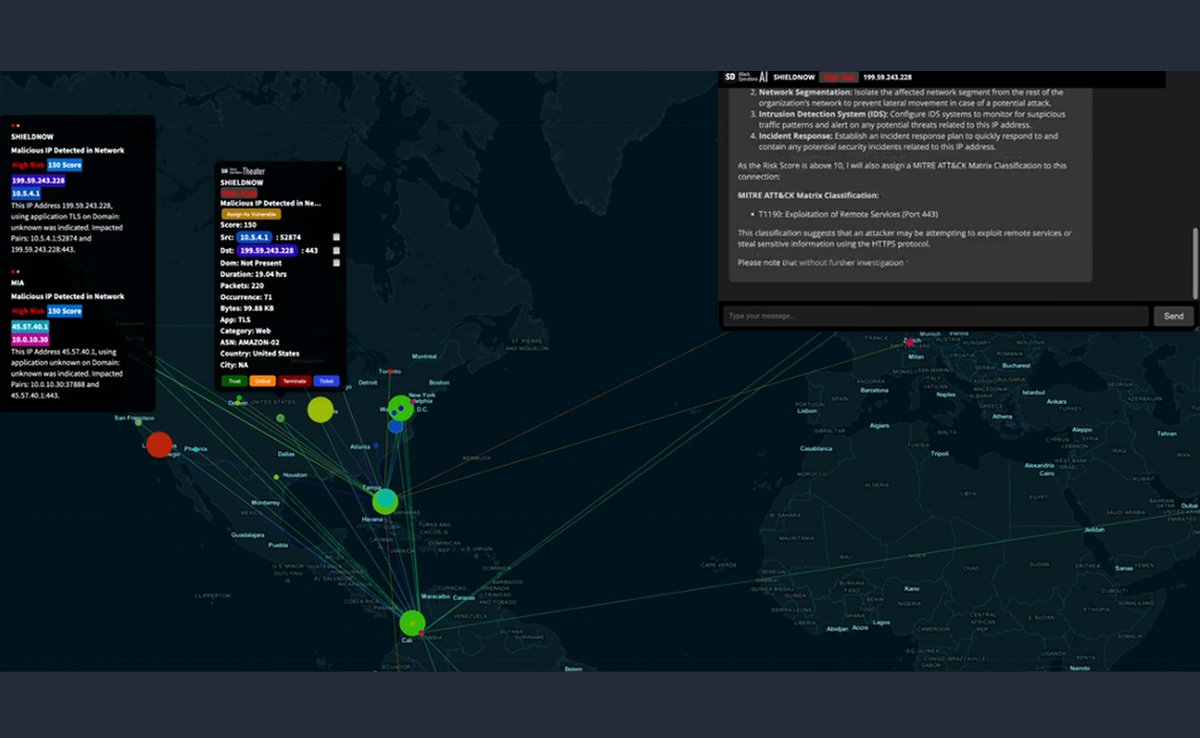Viewport: 1200px width, 738px height.
Task: Click red node near Los Angeles on map
Action: [159, 444]
